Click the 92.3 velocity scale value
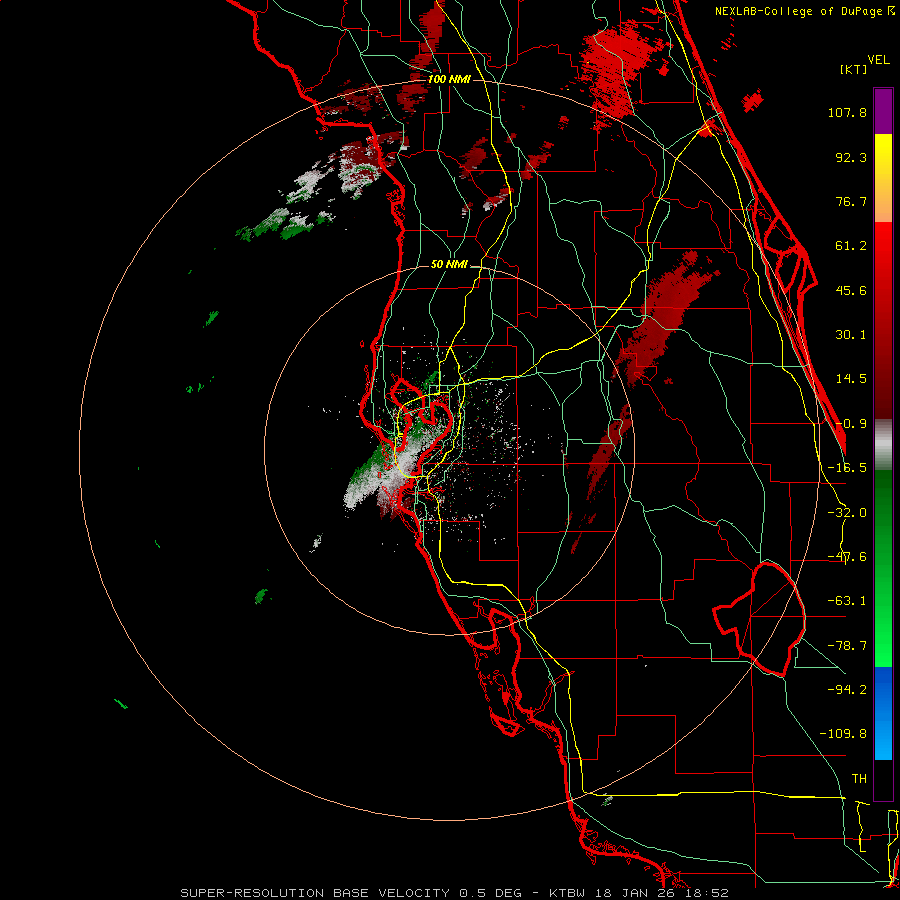Image resolution: width=900 pixels, height=900 pixels. (x=851, y=157)
